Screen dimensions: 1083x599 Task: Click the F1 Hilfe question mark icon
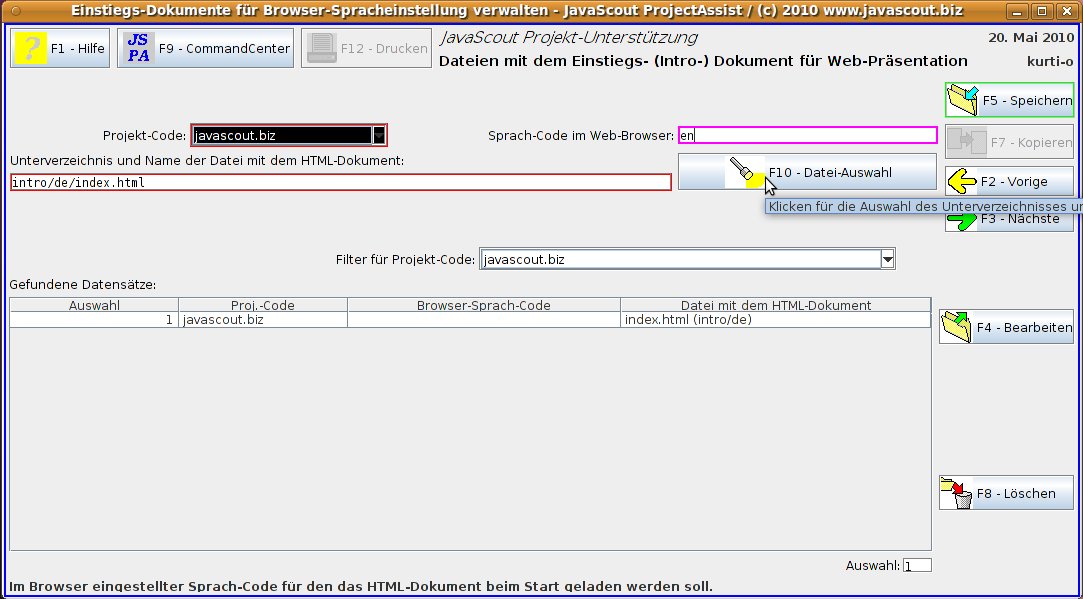pos(31,48)
